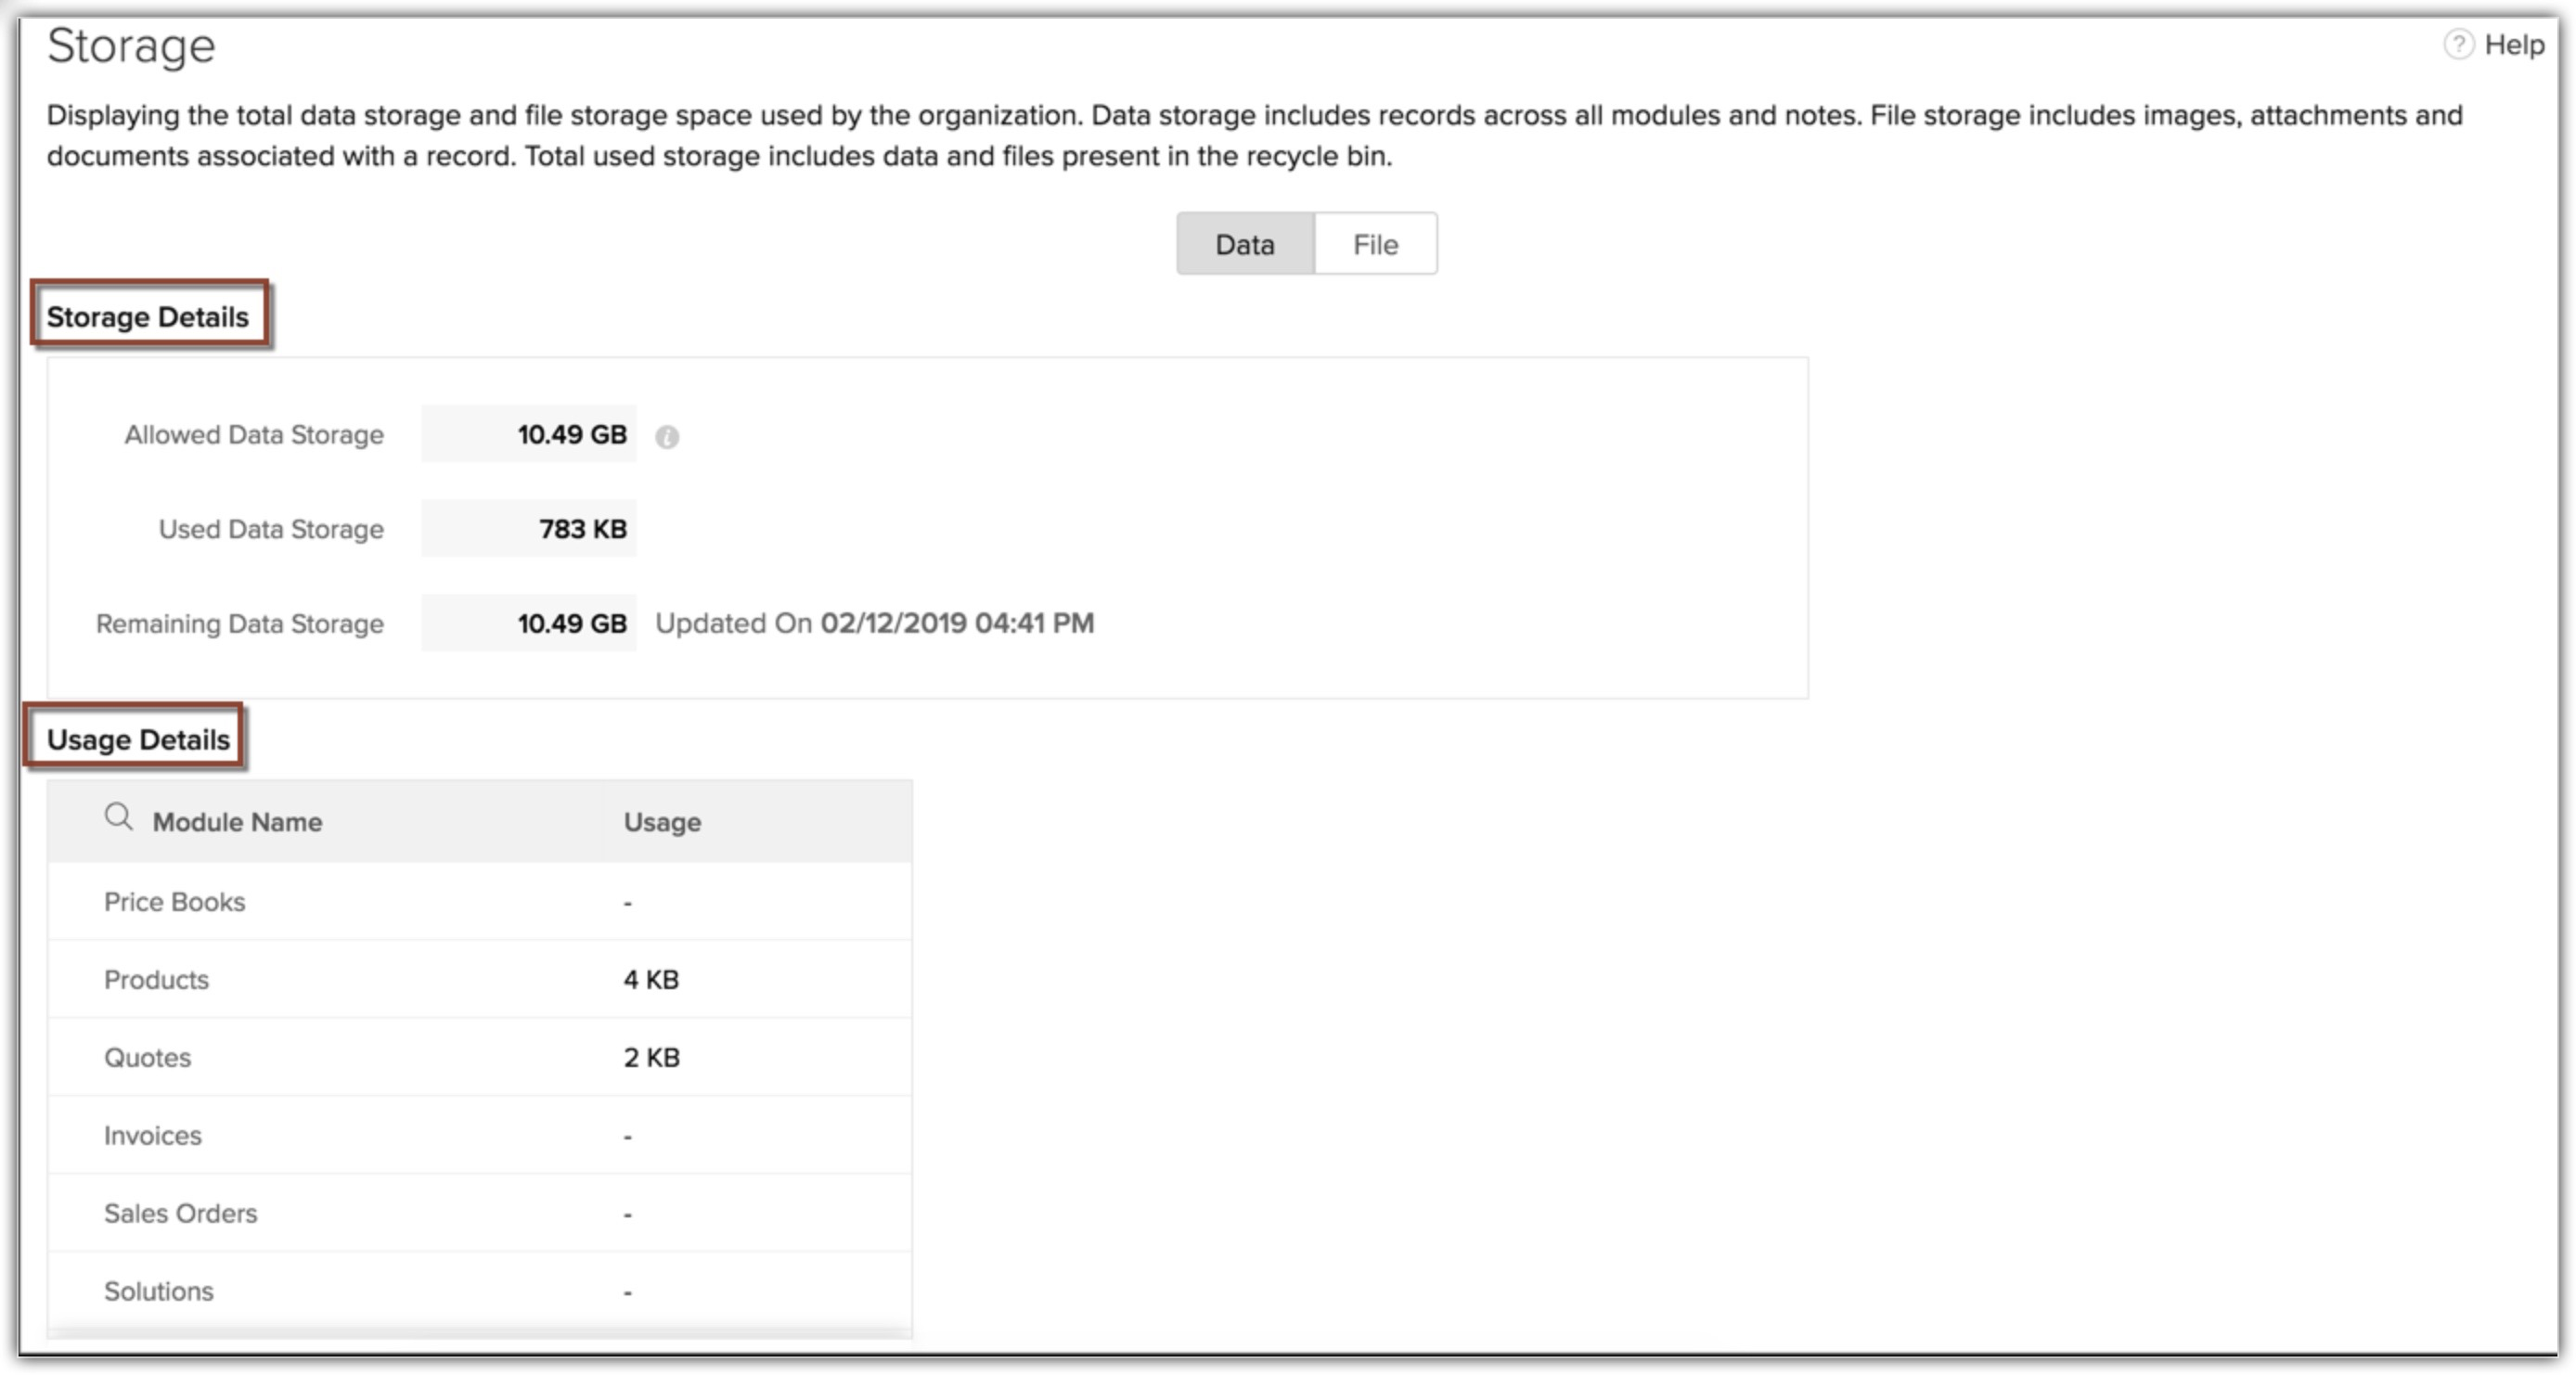Switch to the File tab

(1375, 244)
